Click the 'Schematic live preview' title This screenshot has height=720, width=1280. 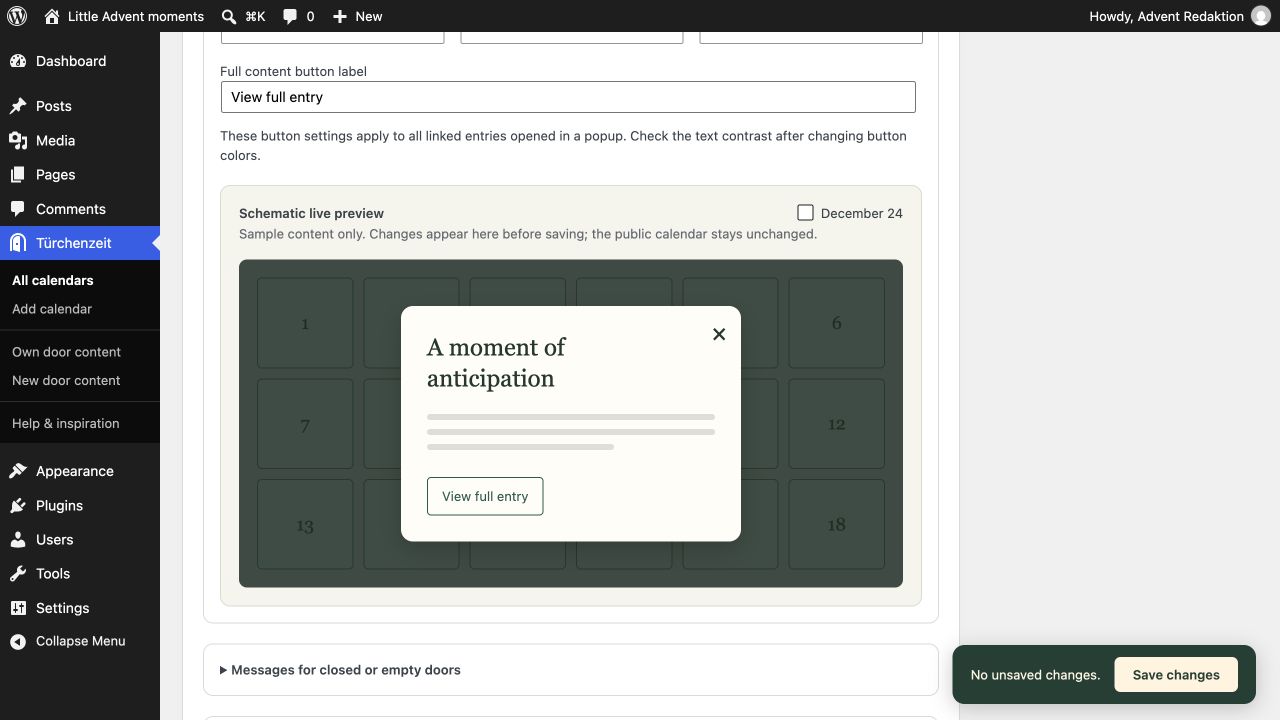click(x=311, y=213)
